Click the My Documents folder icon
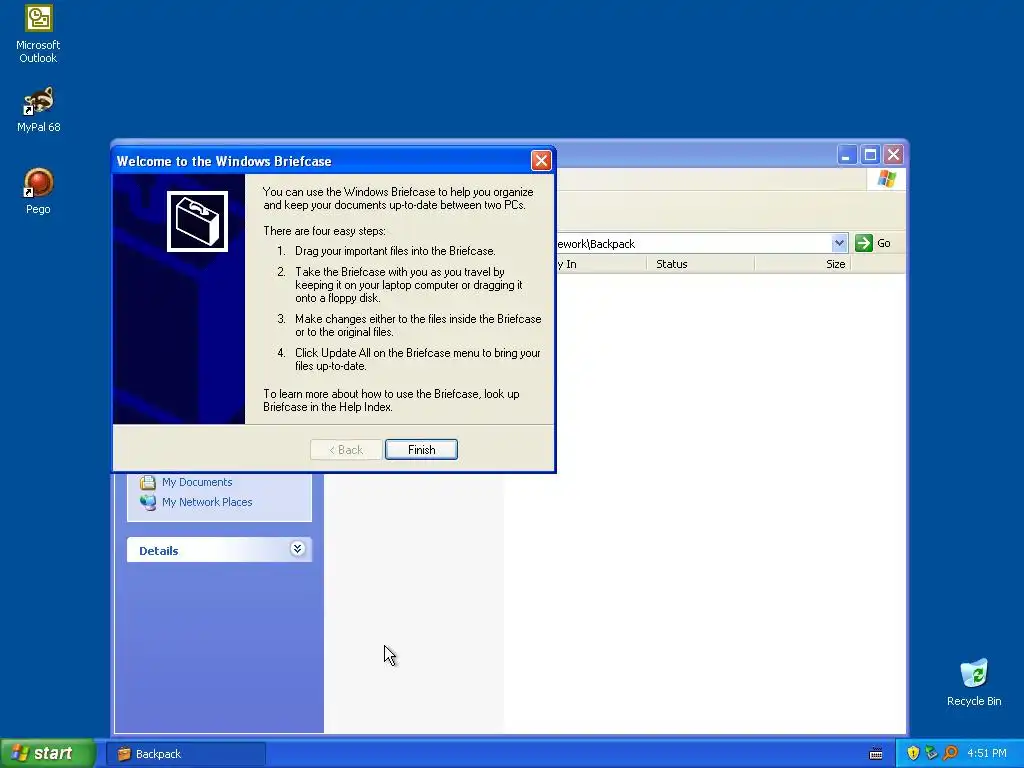Screen dimensions: 1024x768 pos(148,482)
